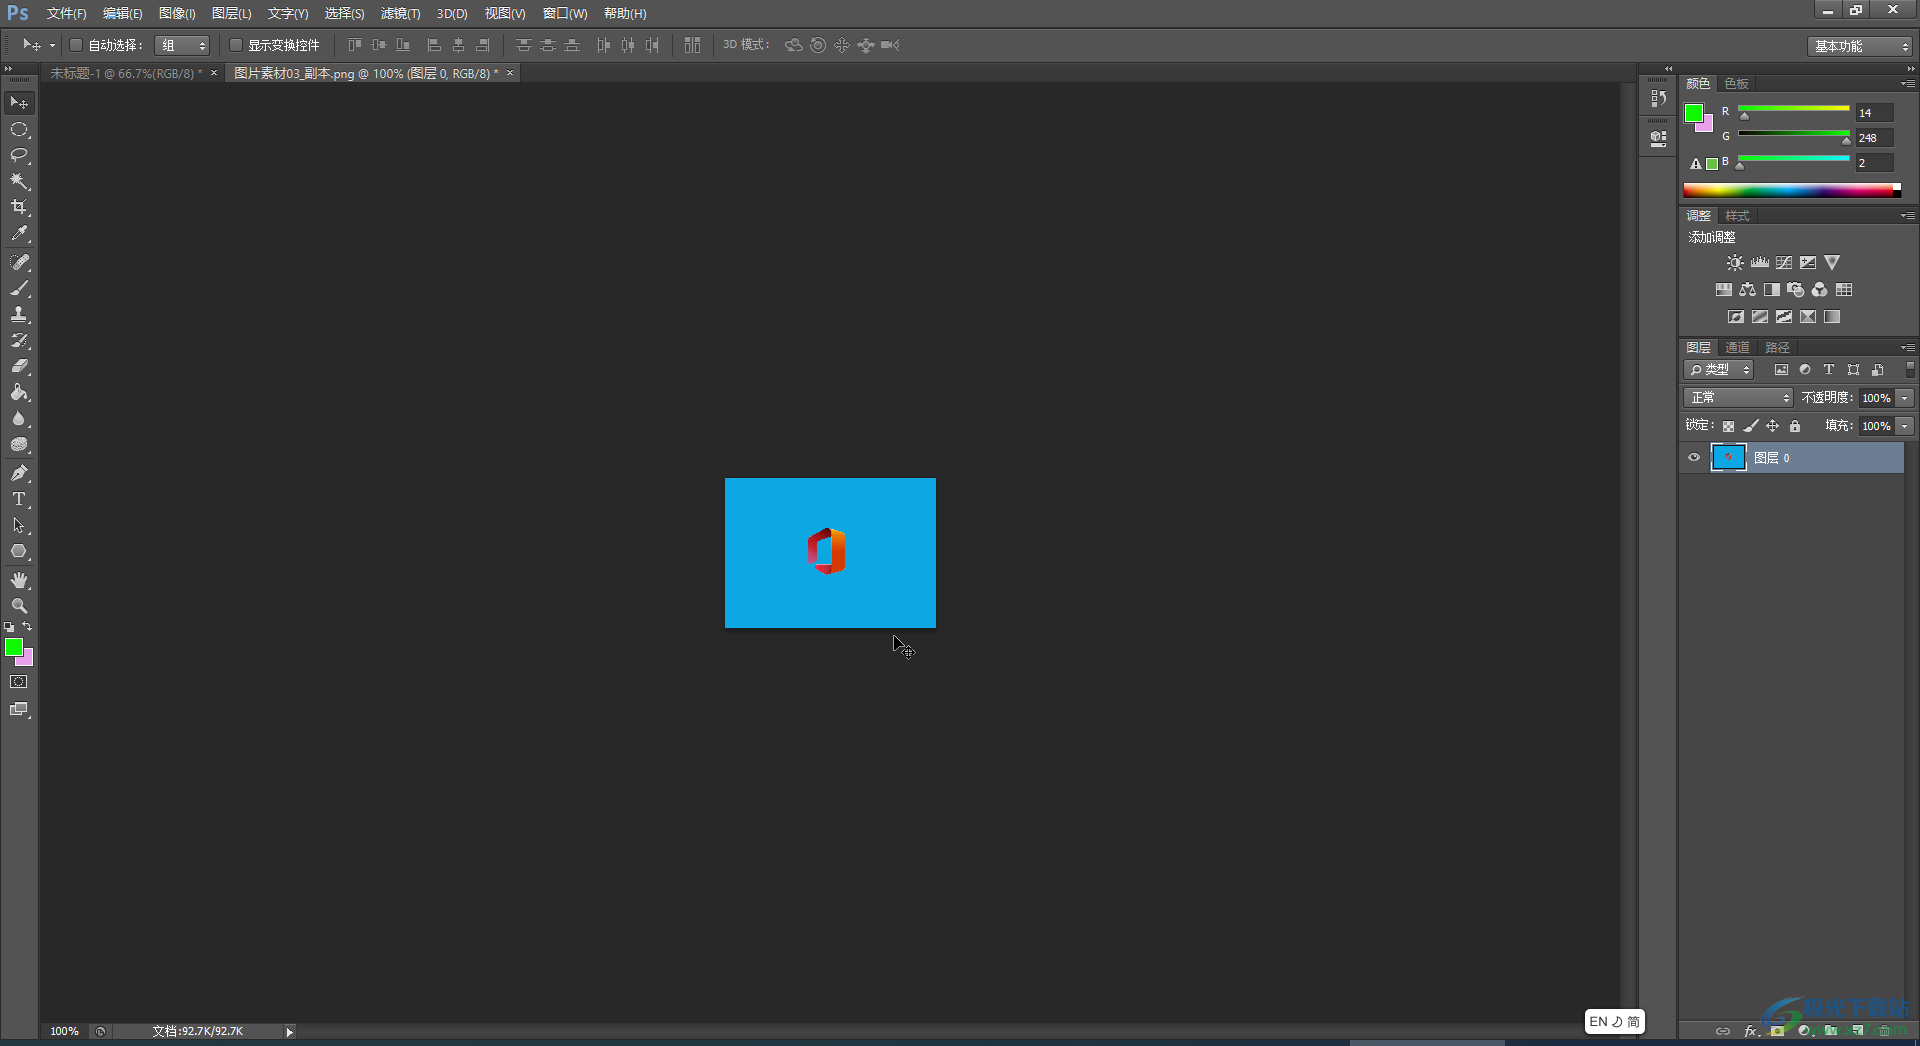Switch to the 未标题-1 document tab
1920x1046 pixels.
(x=126, y=74)
